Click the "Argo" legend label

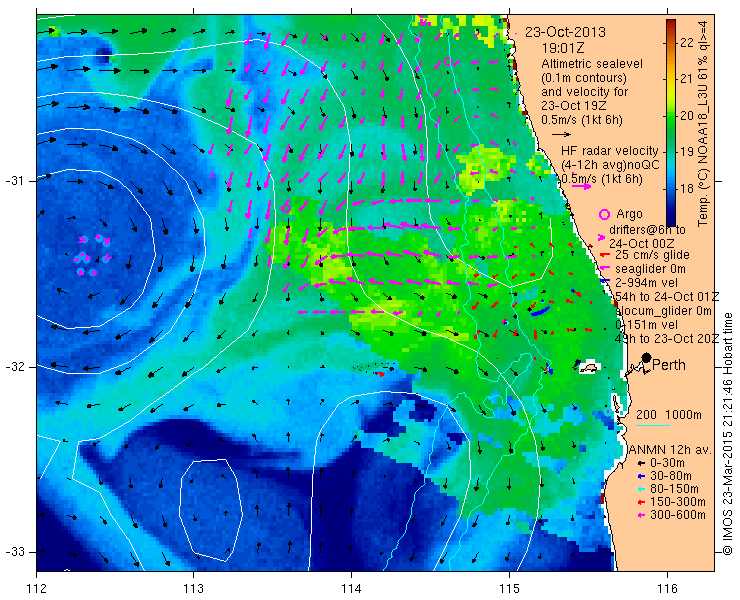tap(629, 214)
